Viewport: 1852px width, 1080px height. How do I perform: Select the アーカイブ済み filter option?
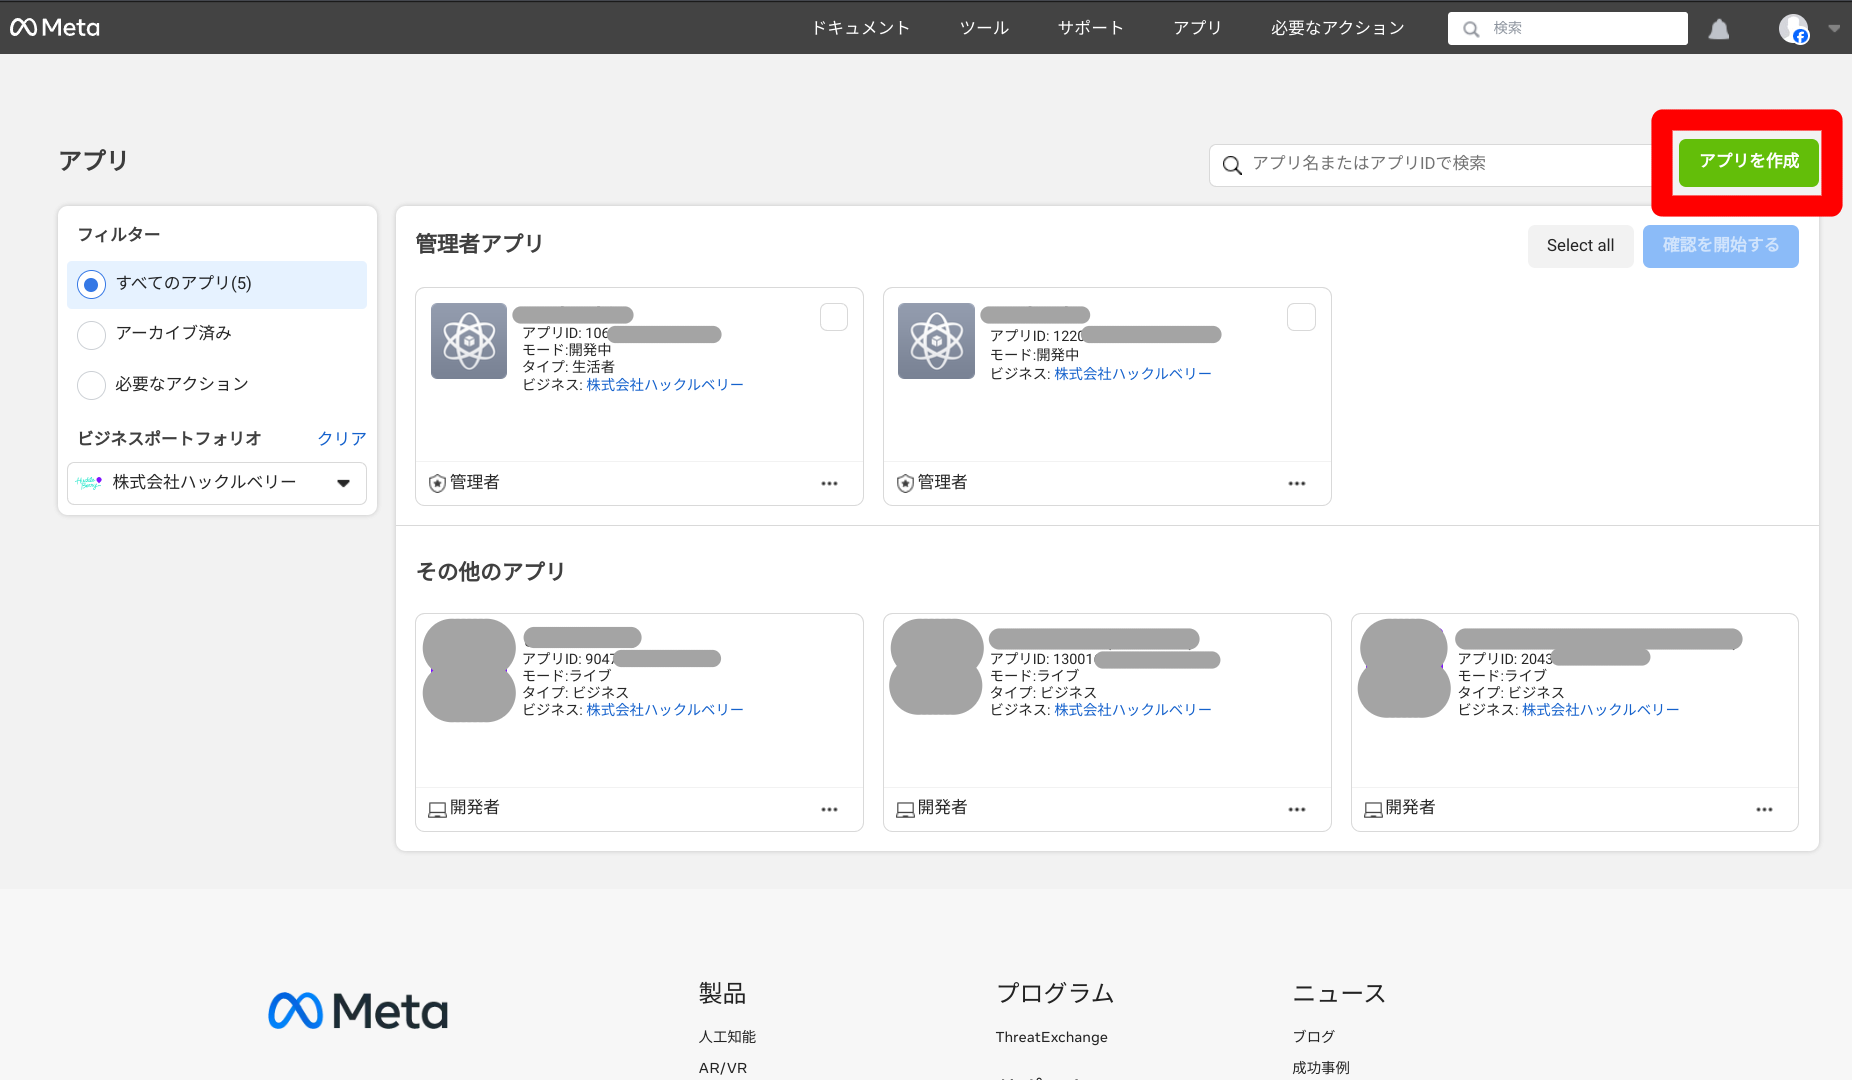[92, 334]
